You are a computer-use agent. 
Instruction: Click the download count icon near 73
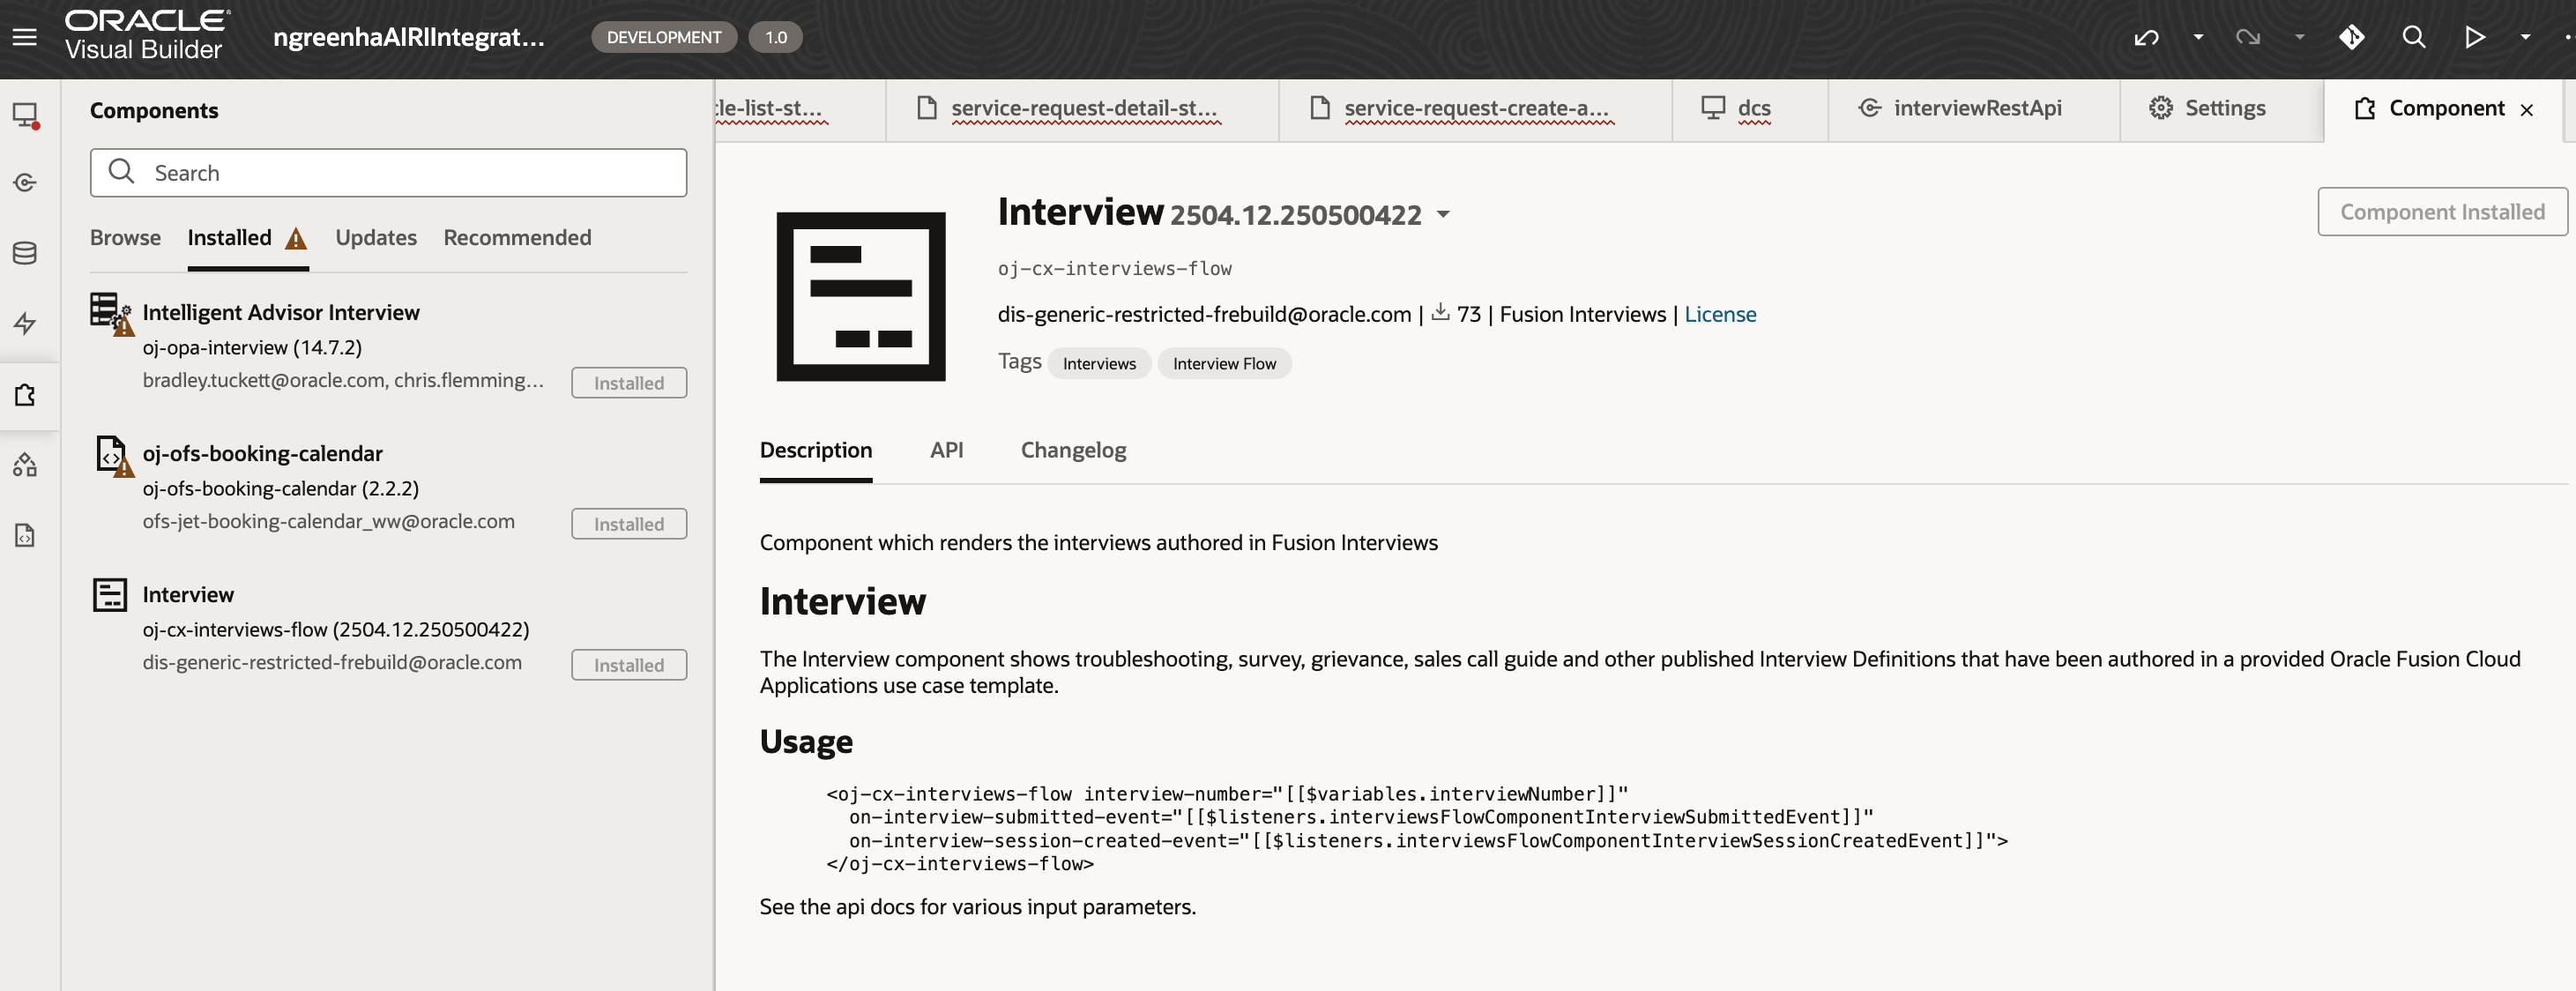(x=1440, y=312)
